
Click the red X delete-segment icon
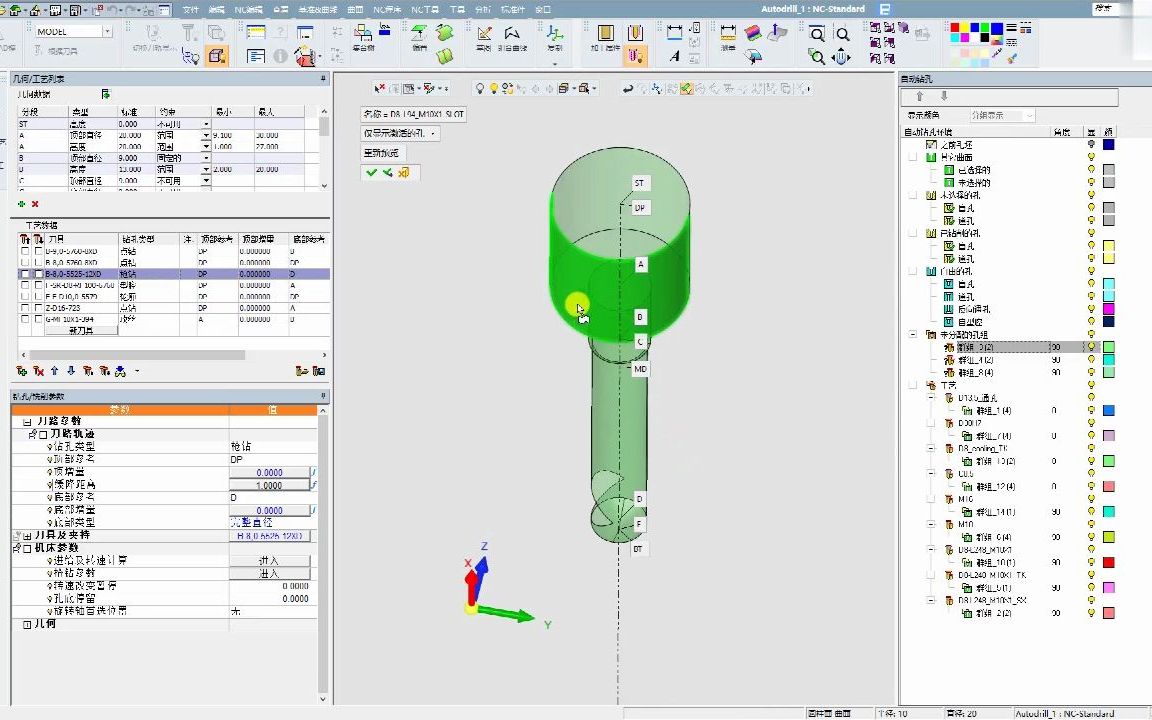tap(35, 203)
